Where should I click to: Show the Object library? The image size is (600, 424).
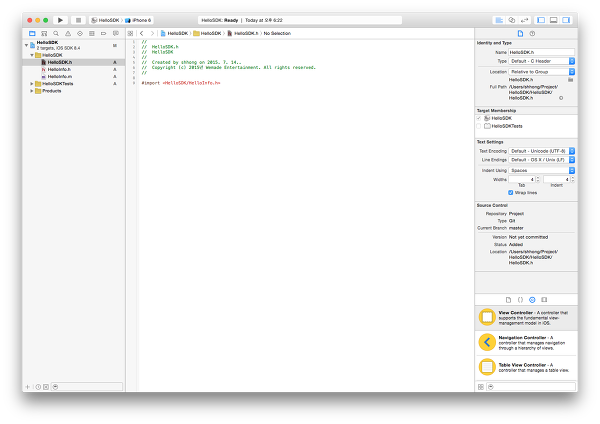[532, 300]
